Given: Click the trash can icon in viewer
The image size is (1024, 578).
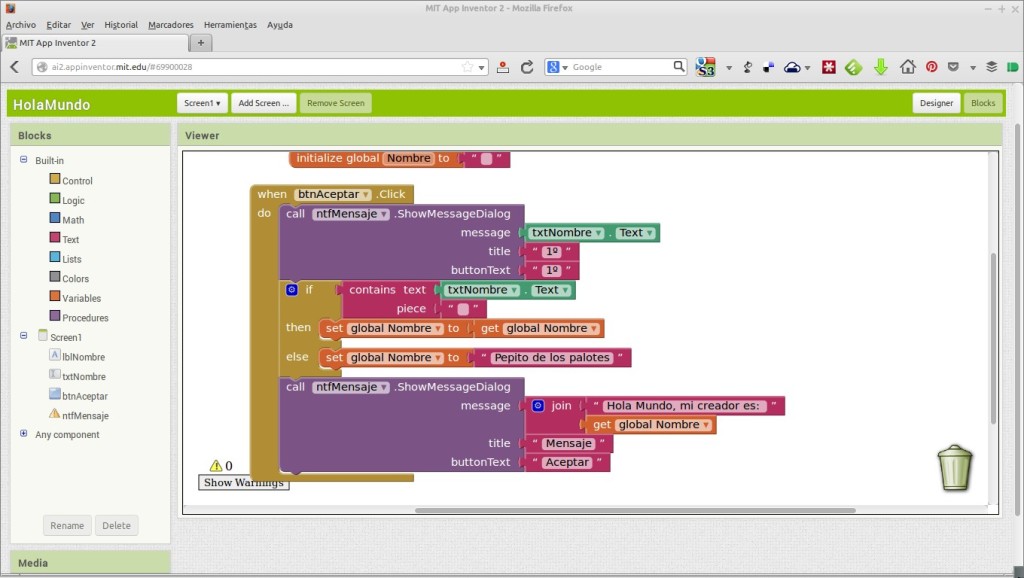Looking at the screenshot, I should [954, 468].
